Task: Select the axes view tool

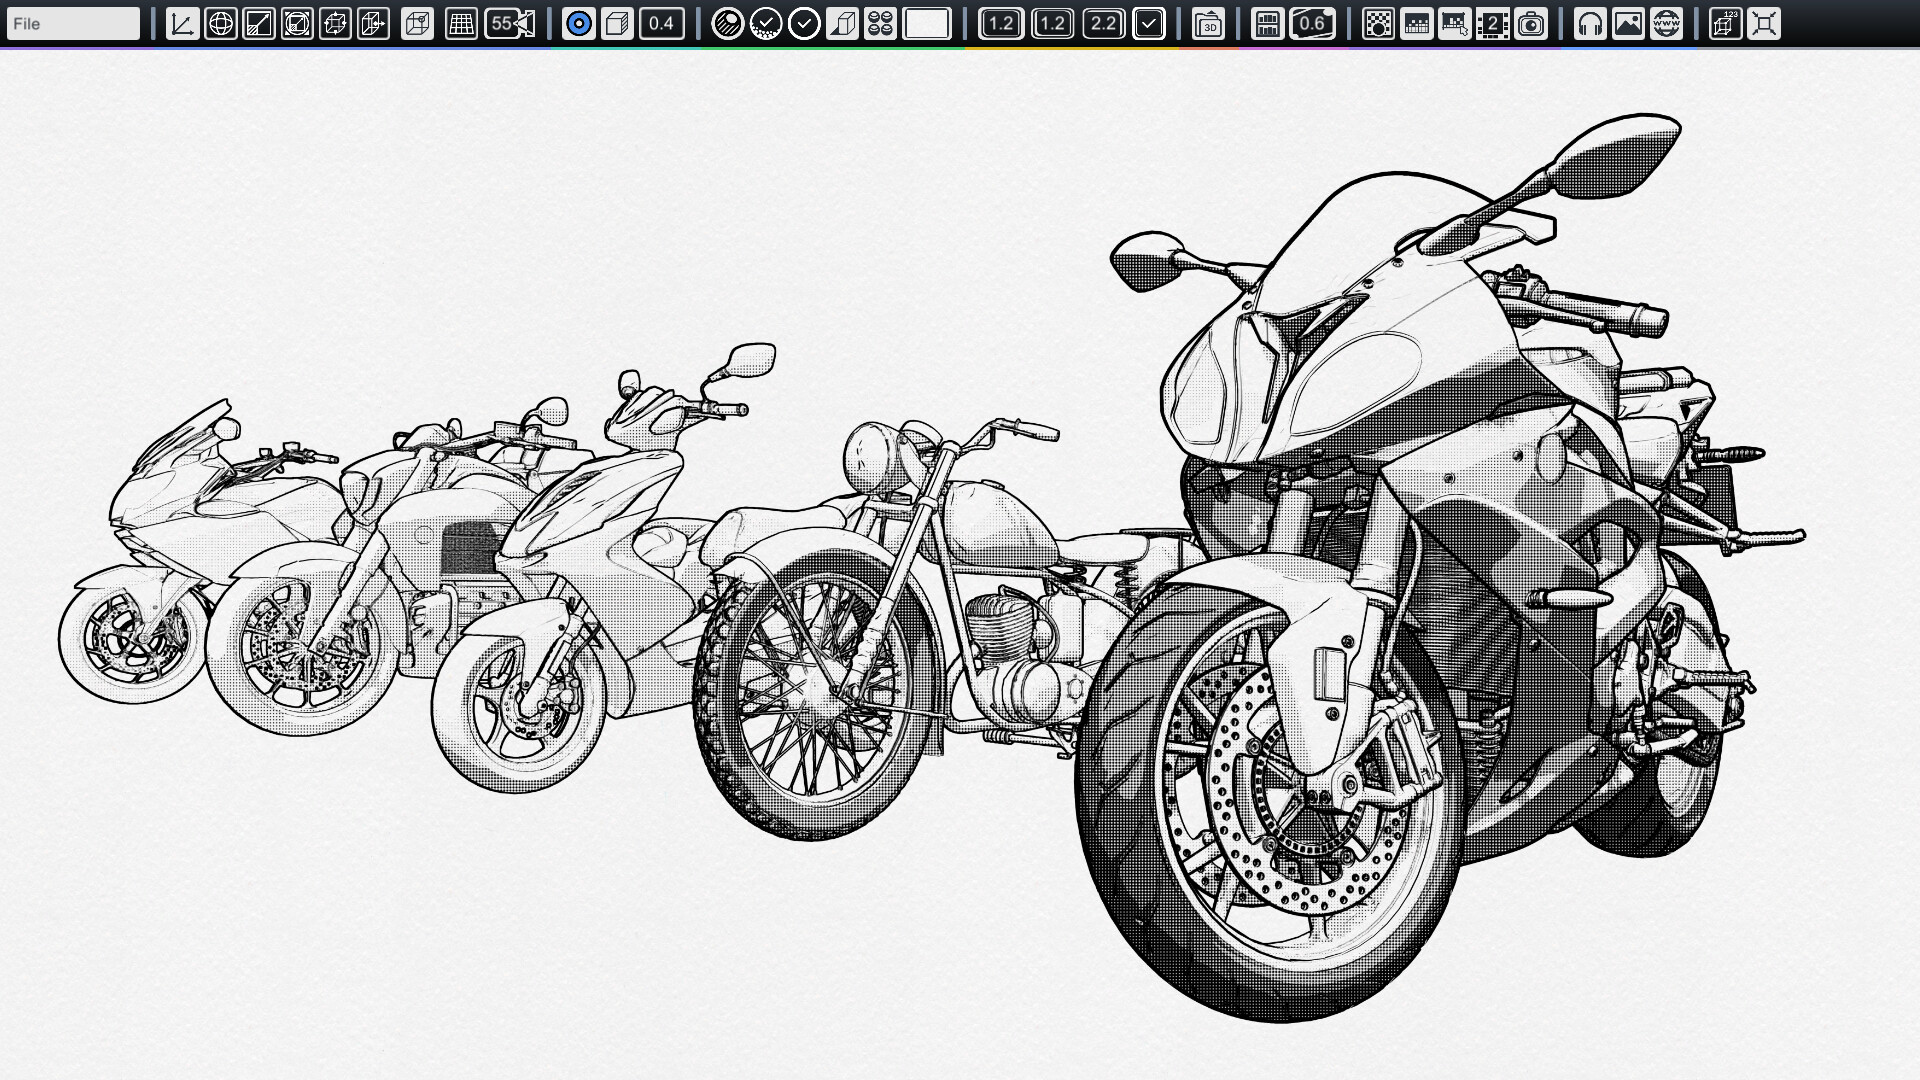Action: pos(181,24)
